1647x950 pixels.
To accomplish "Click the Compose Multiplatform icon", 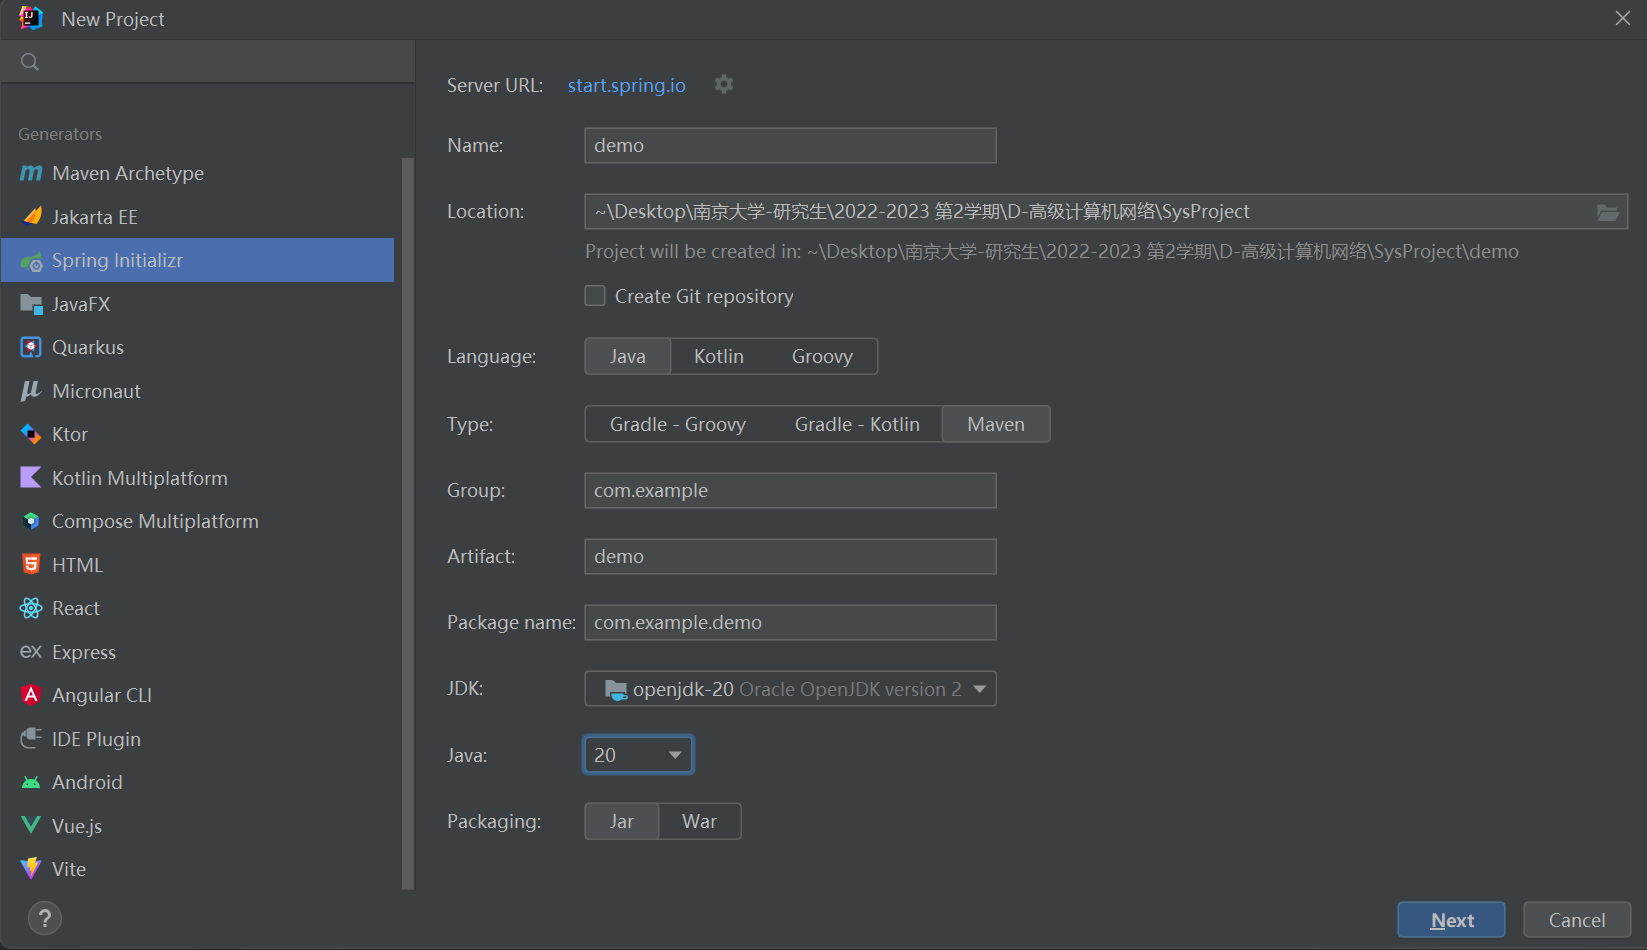I will coord(31,521).
